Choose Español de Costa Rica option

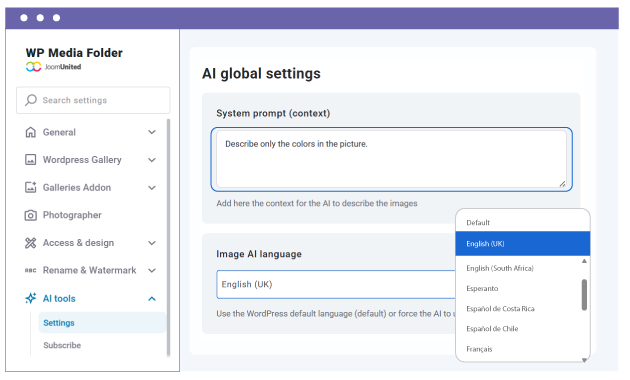500,308
